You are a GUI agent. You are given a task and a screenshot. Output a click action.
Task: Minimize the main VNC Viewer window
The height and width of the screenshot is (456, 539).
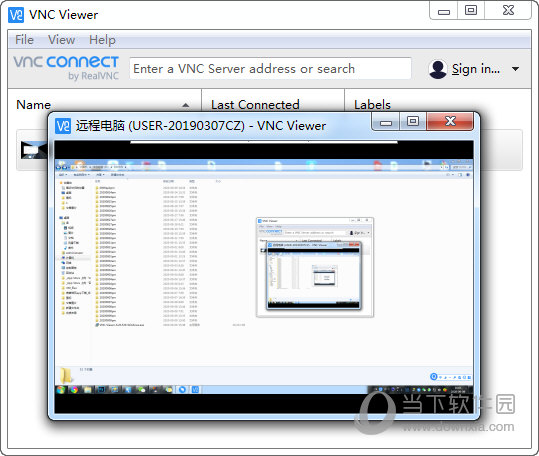444,11
